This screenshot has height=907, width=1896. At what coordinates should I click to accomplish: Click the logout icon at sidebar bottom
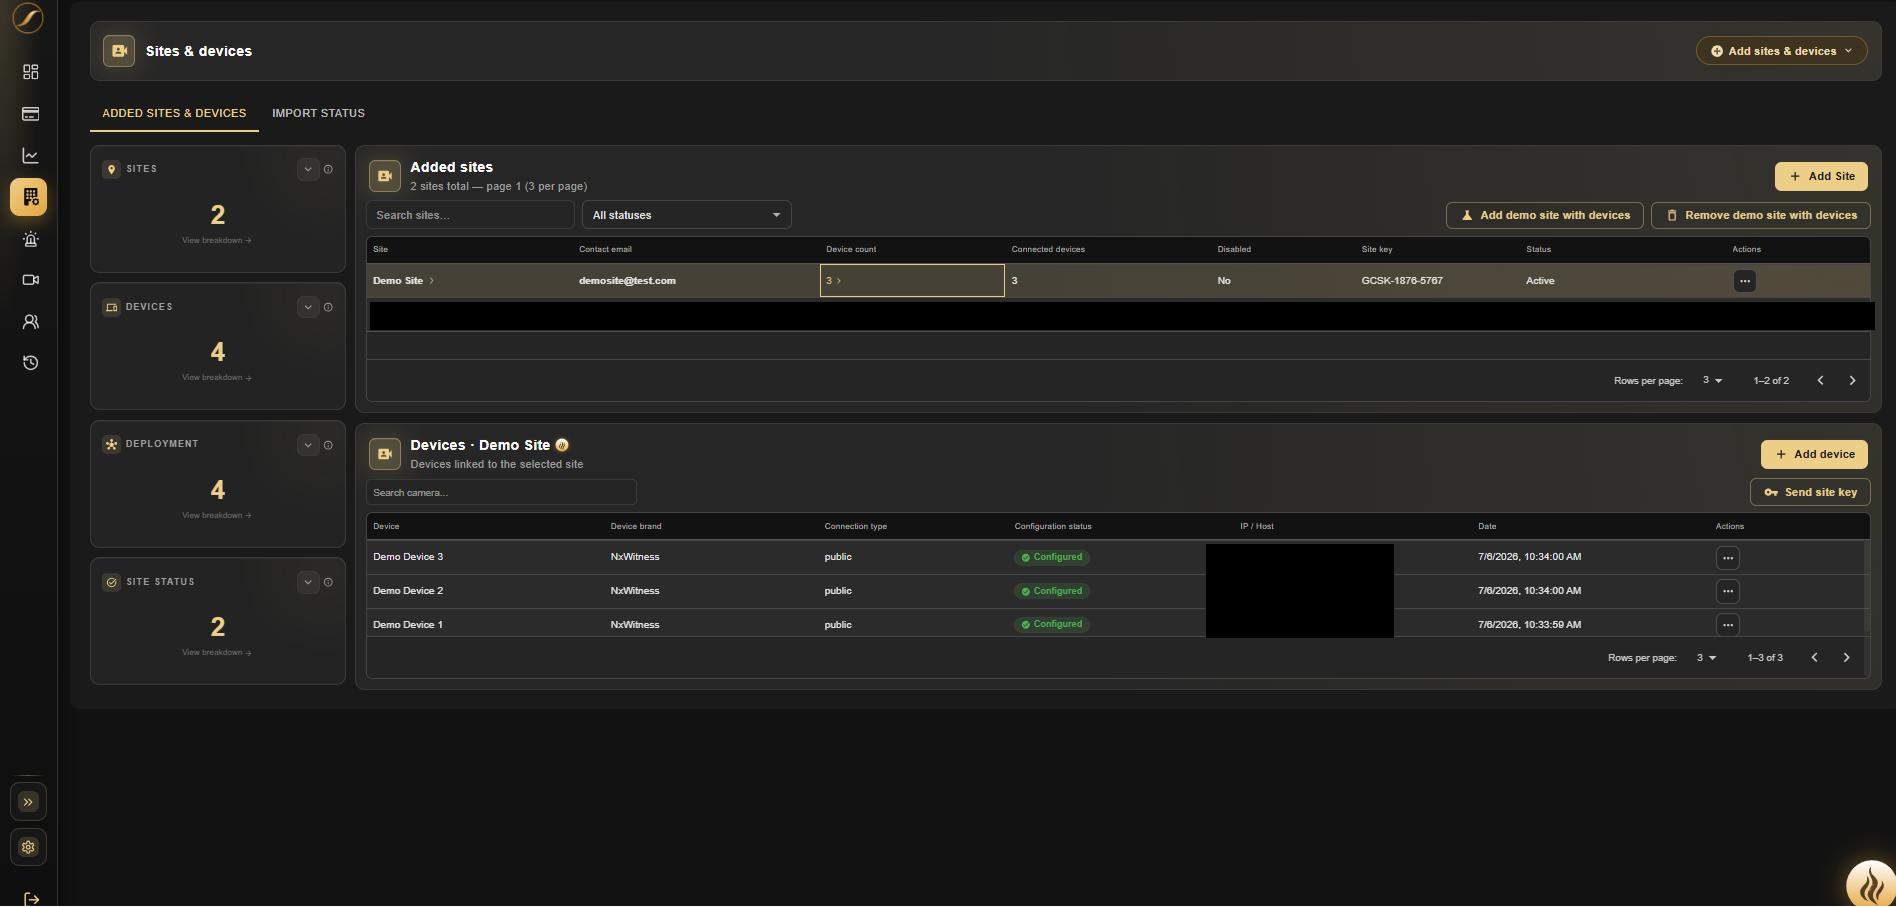click(x=31, y=899)
